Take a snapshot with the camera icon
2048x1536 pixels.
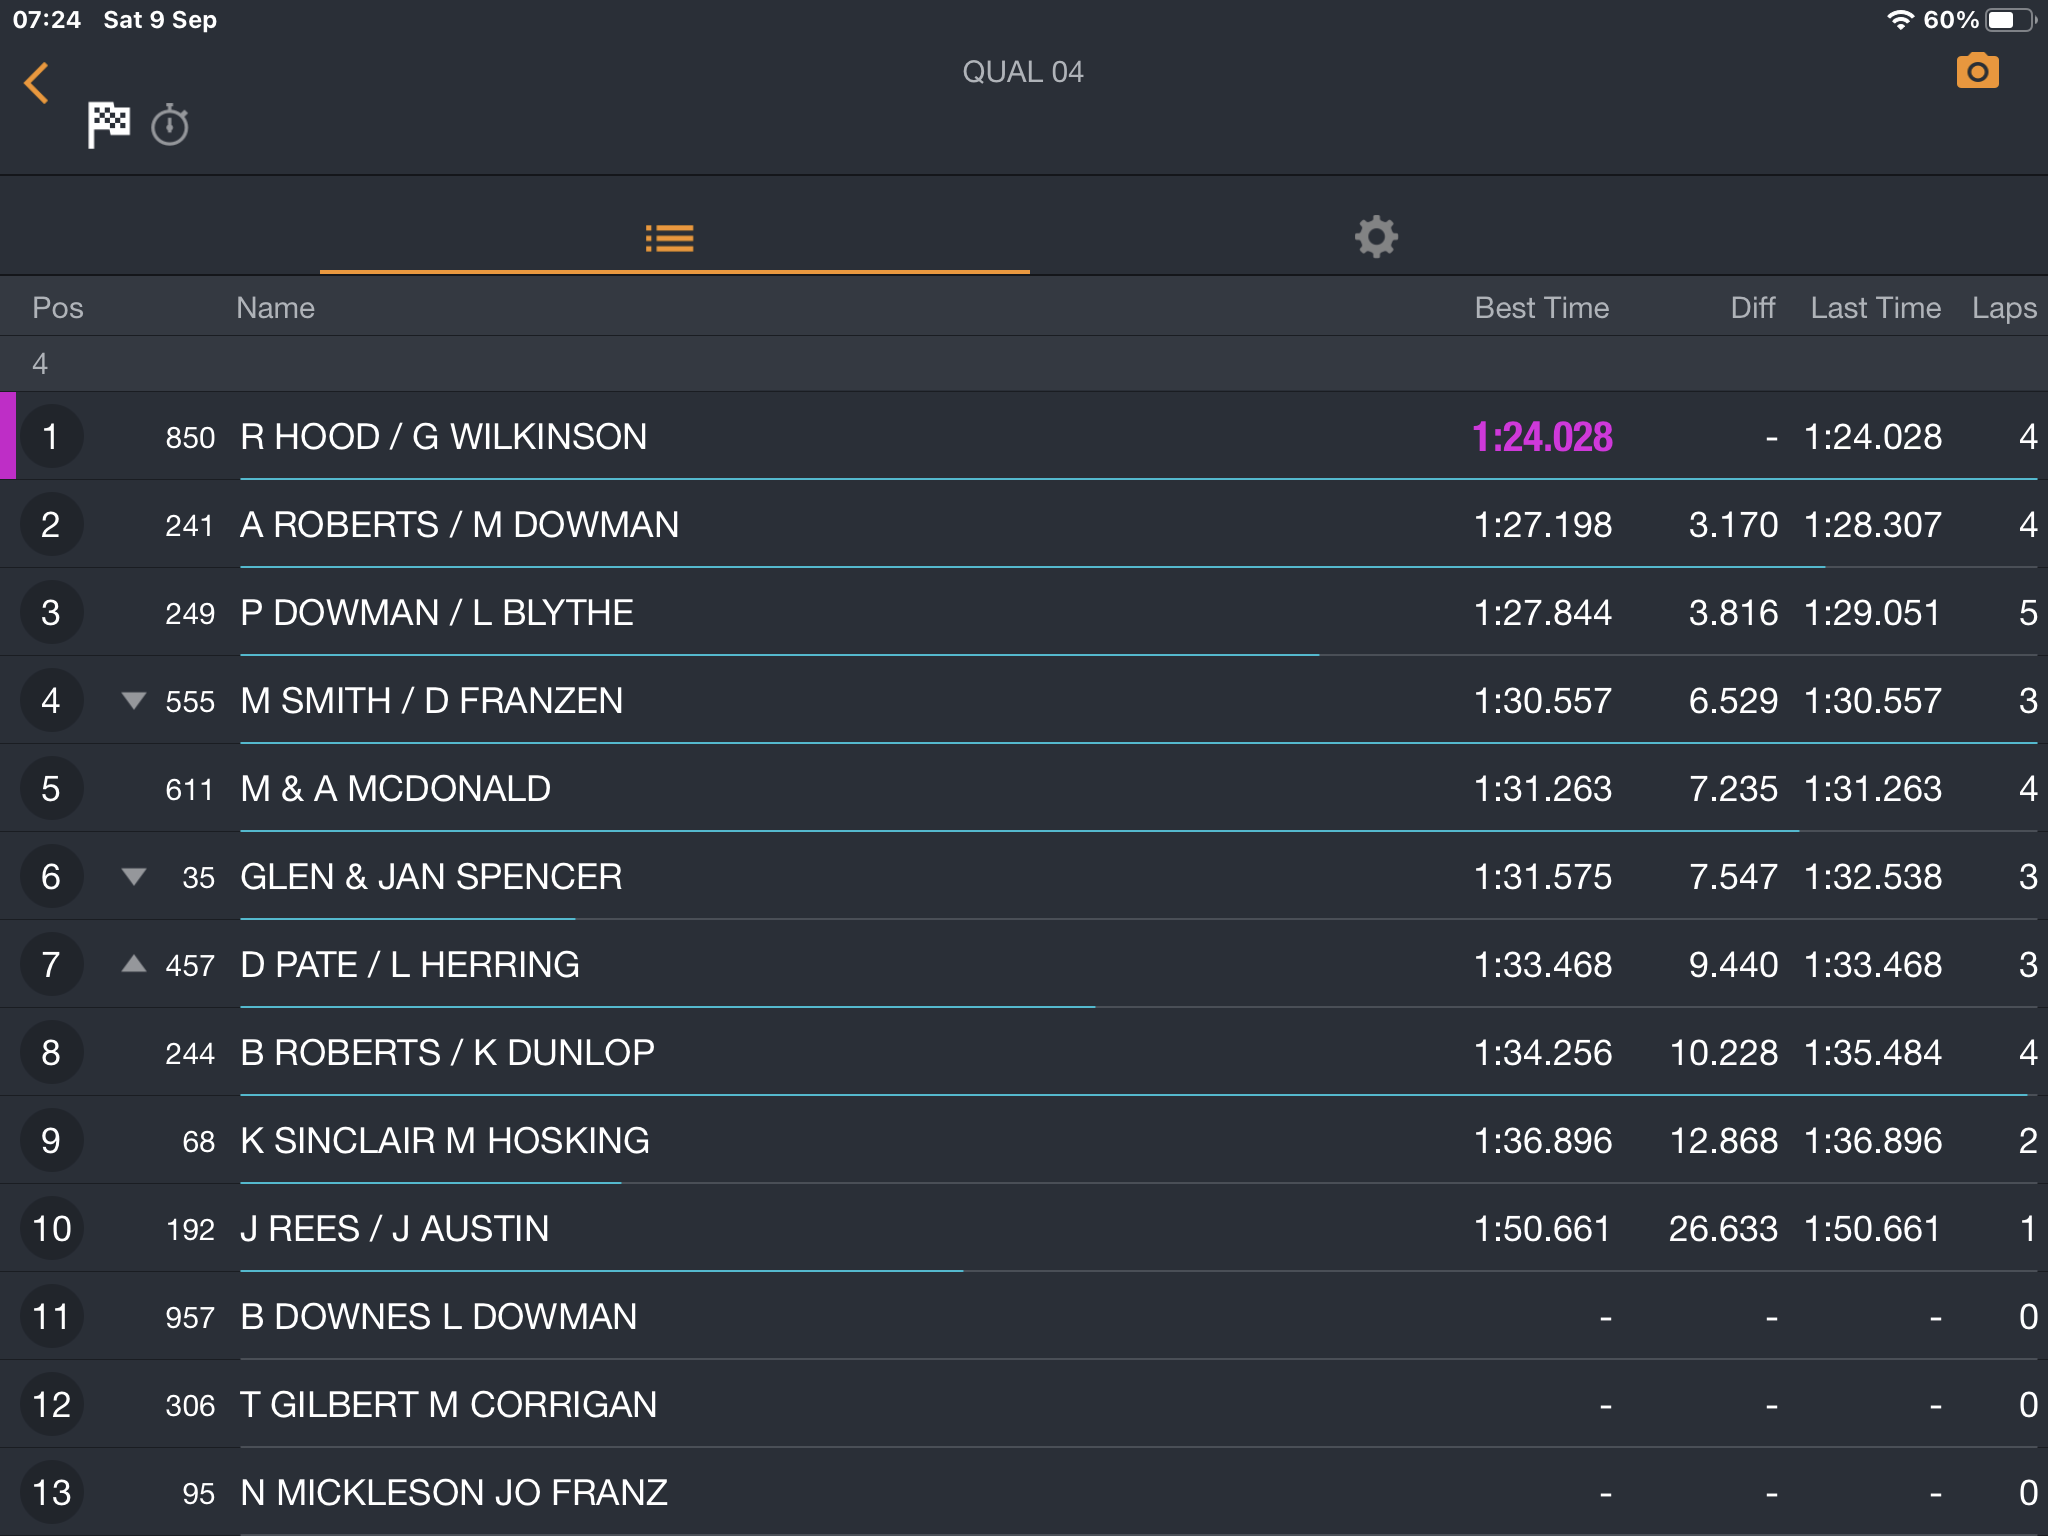coord(1977,71)
